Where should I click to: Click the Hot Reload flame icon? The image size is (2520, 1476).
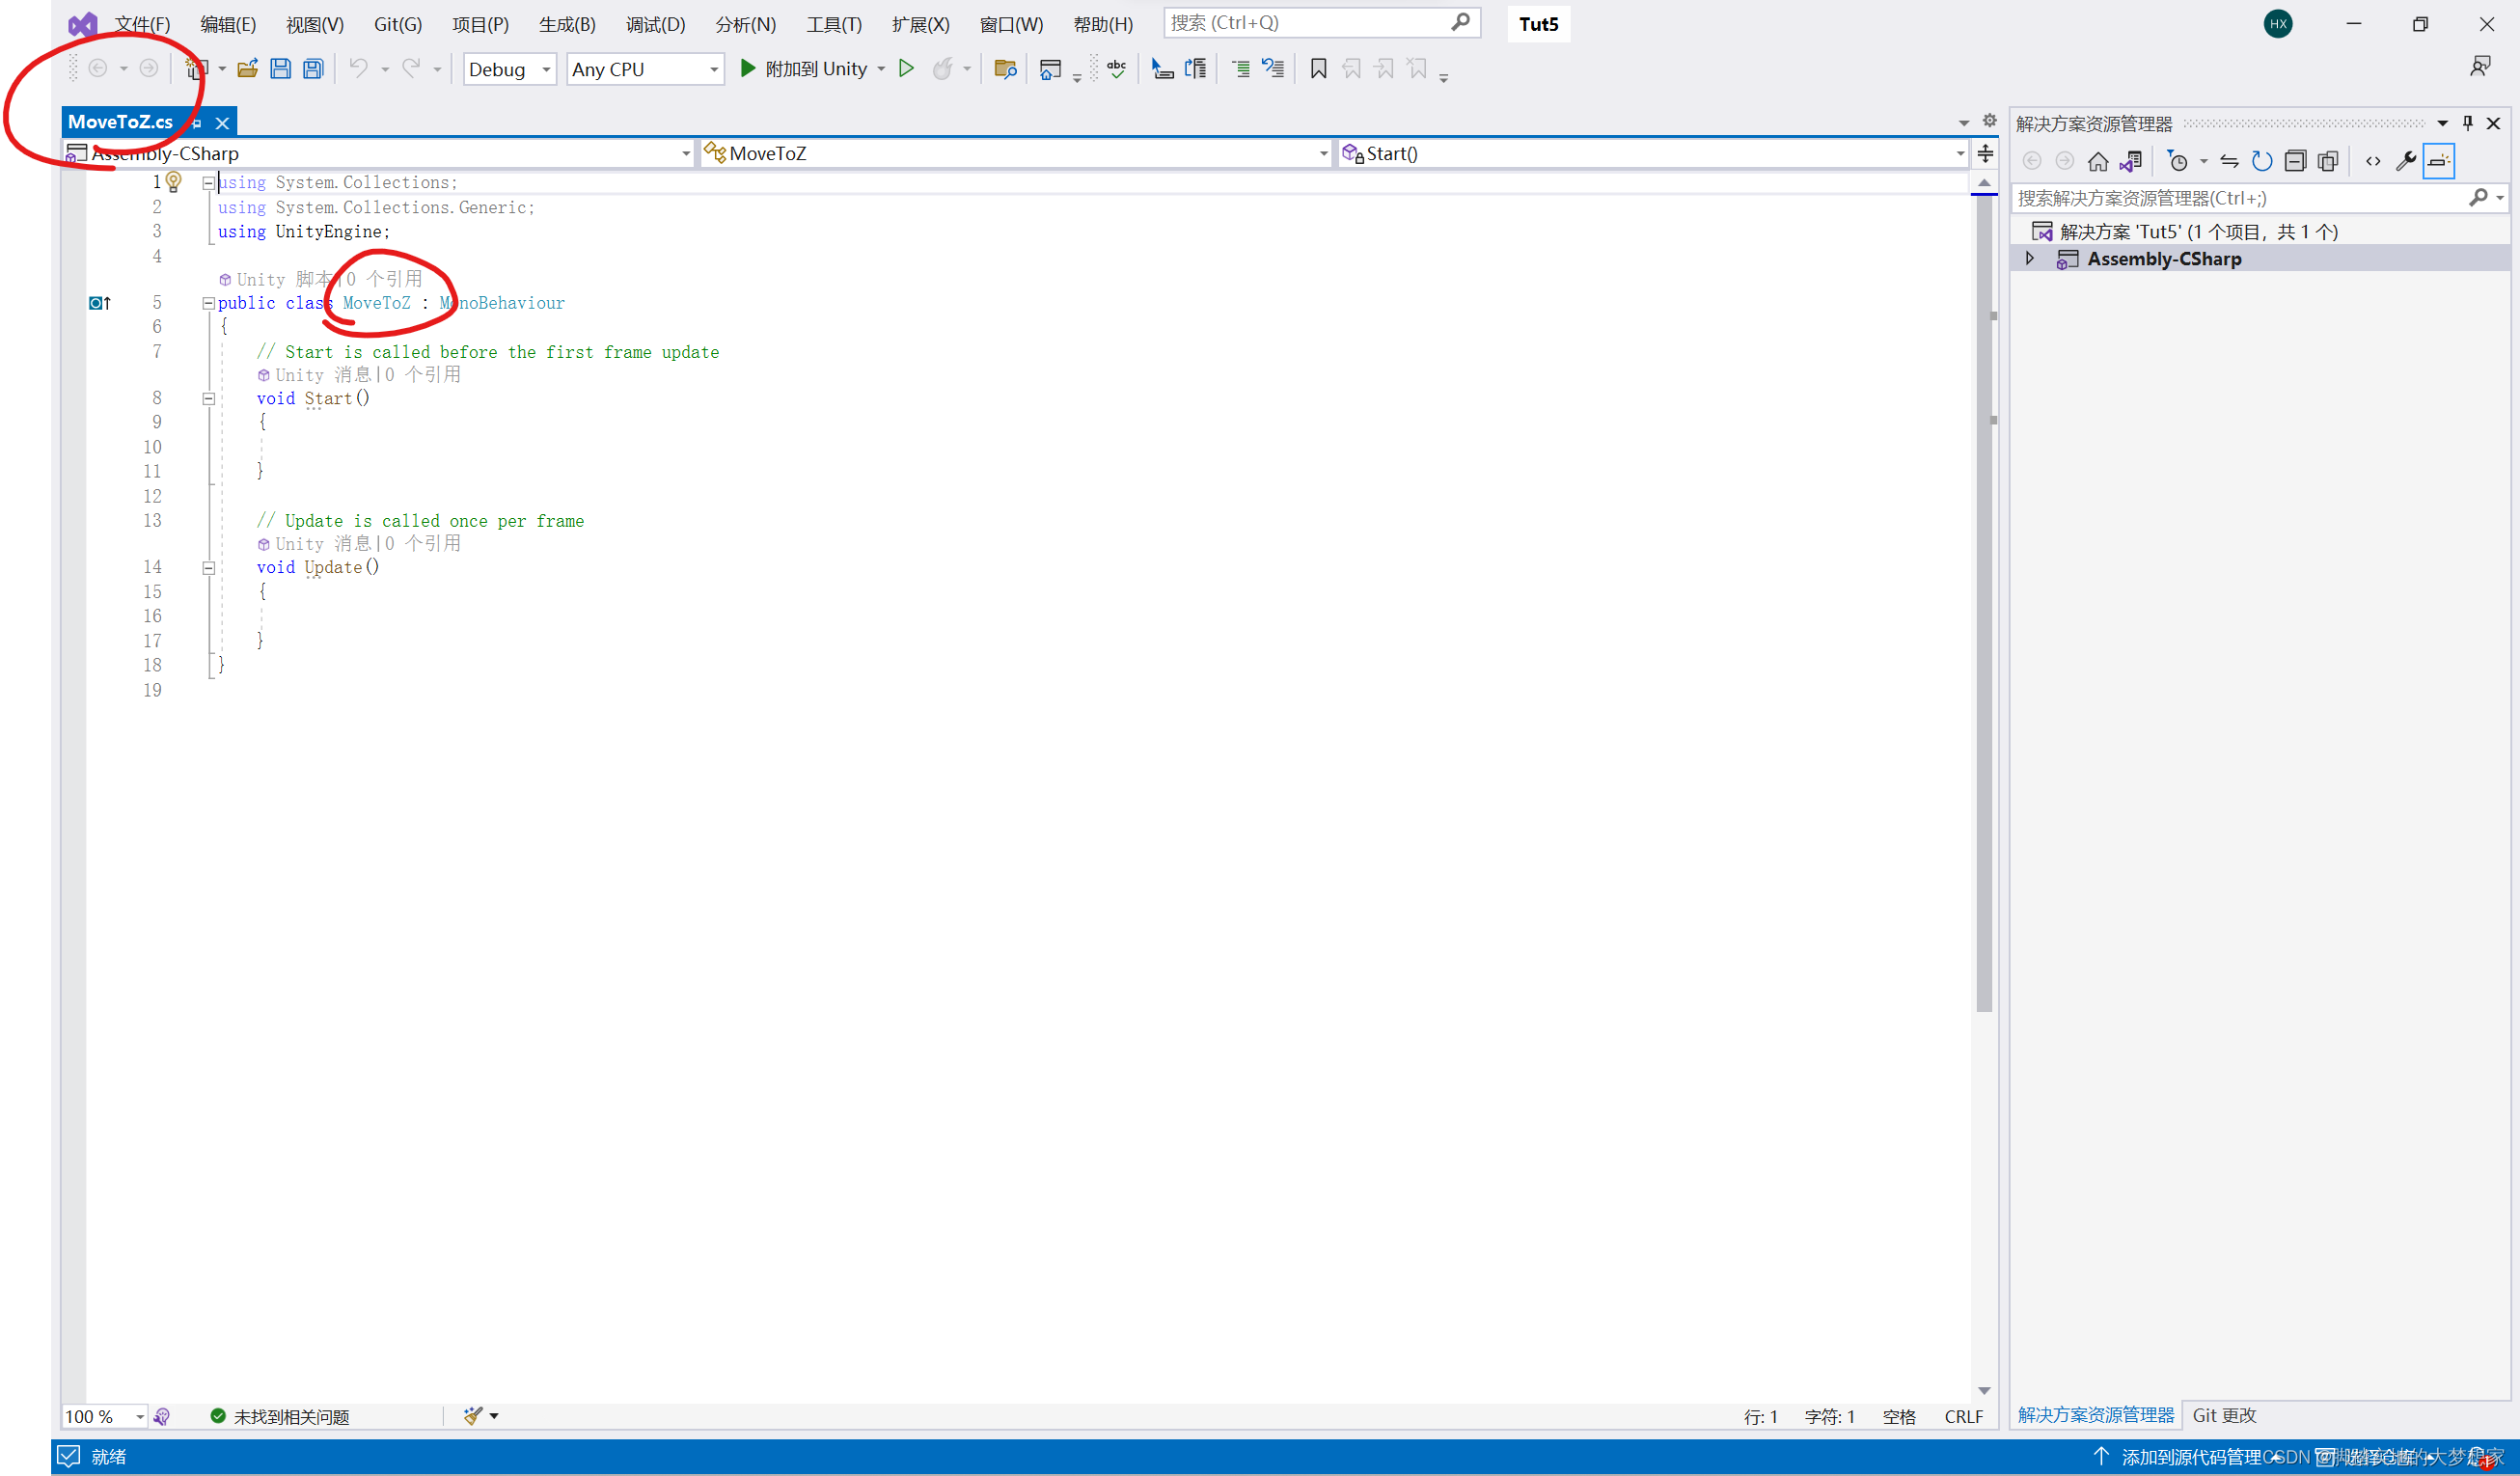tap(942, 69)
